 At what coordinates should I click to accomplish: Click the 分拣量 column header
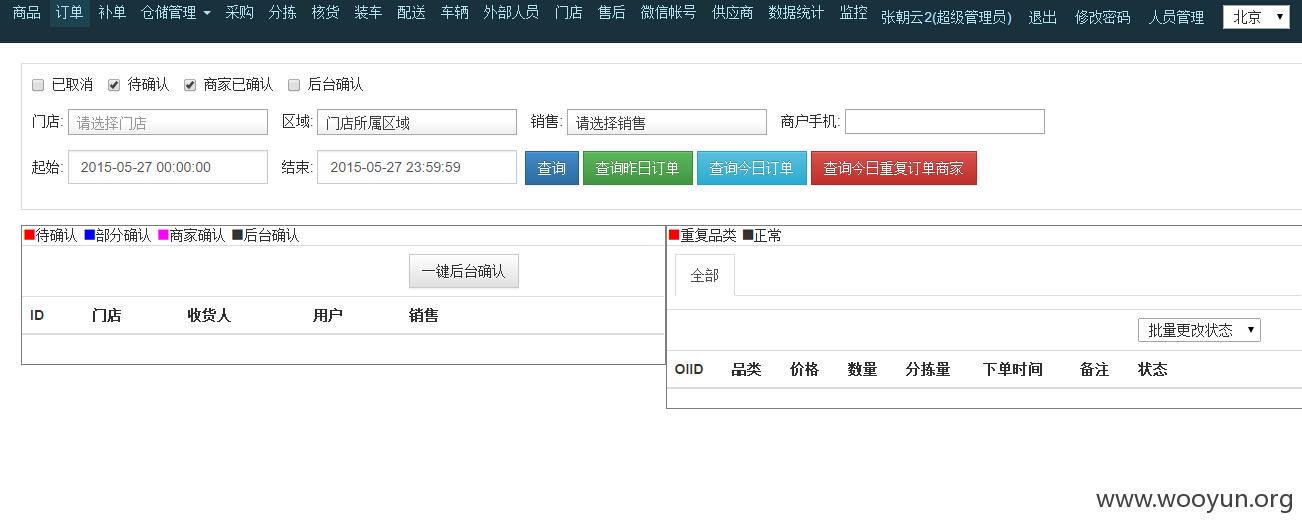928,369
